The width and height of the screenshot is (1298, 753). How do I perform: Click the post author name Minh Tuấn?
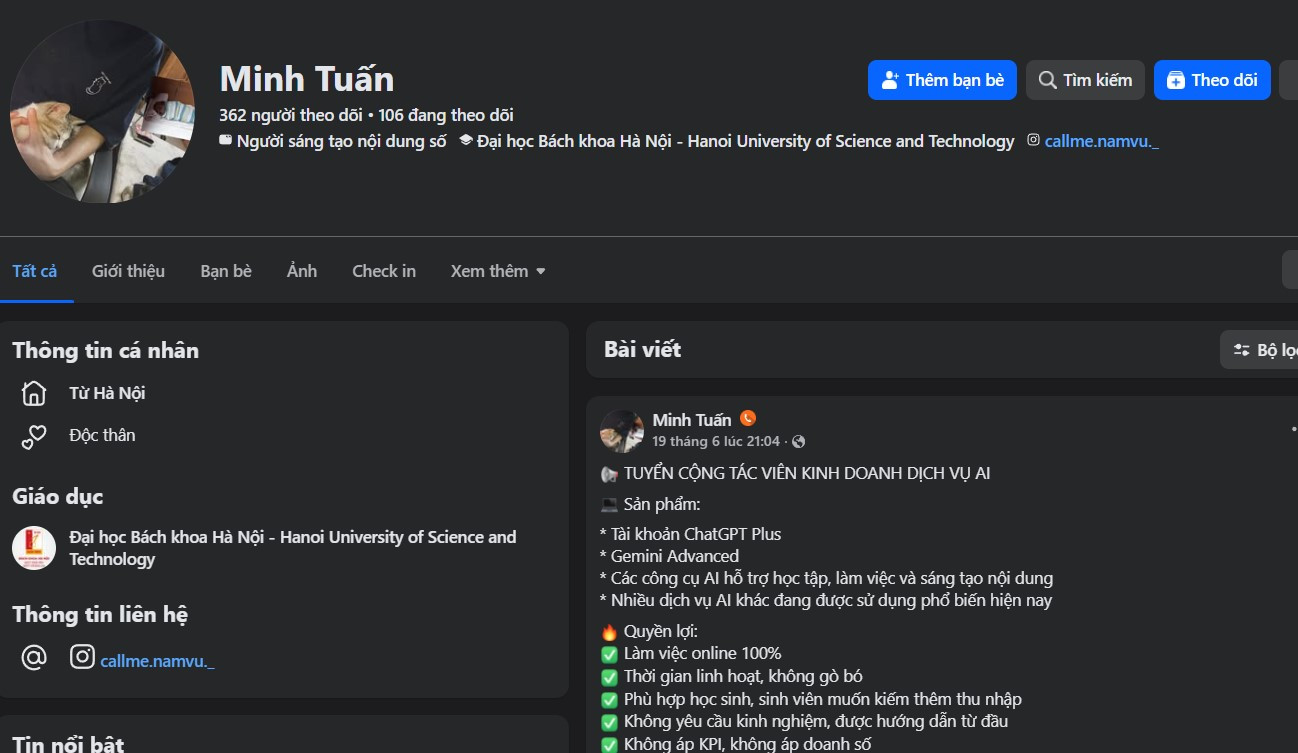(x=692, y=419)
